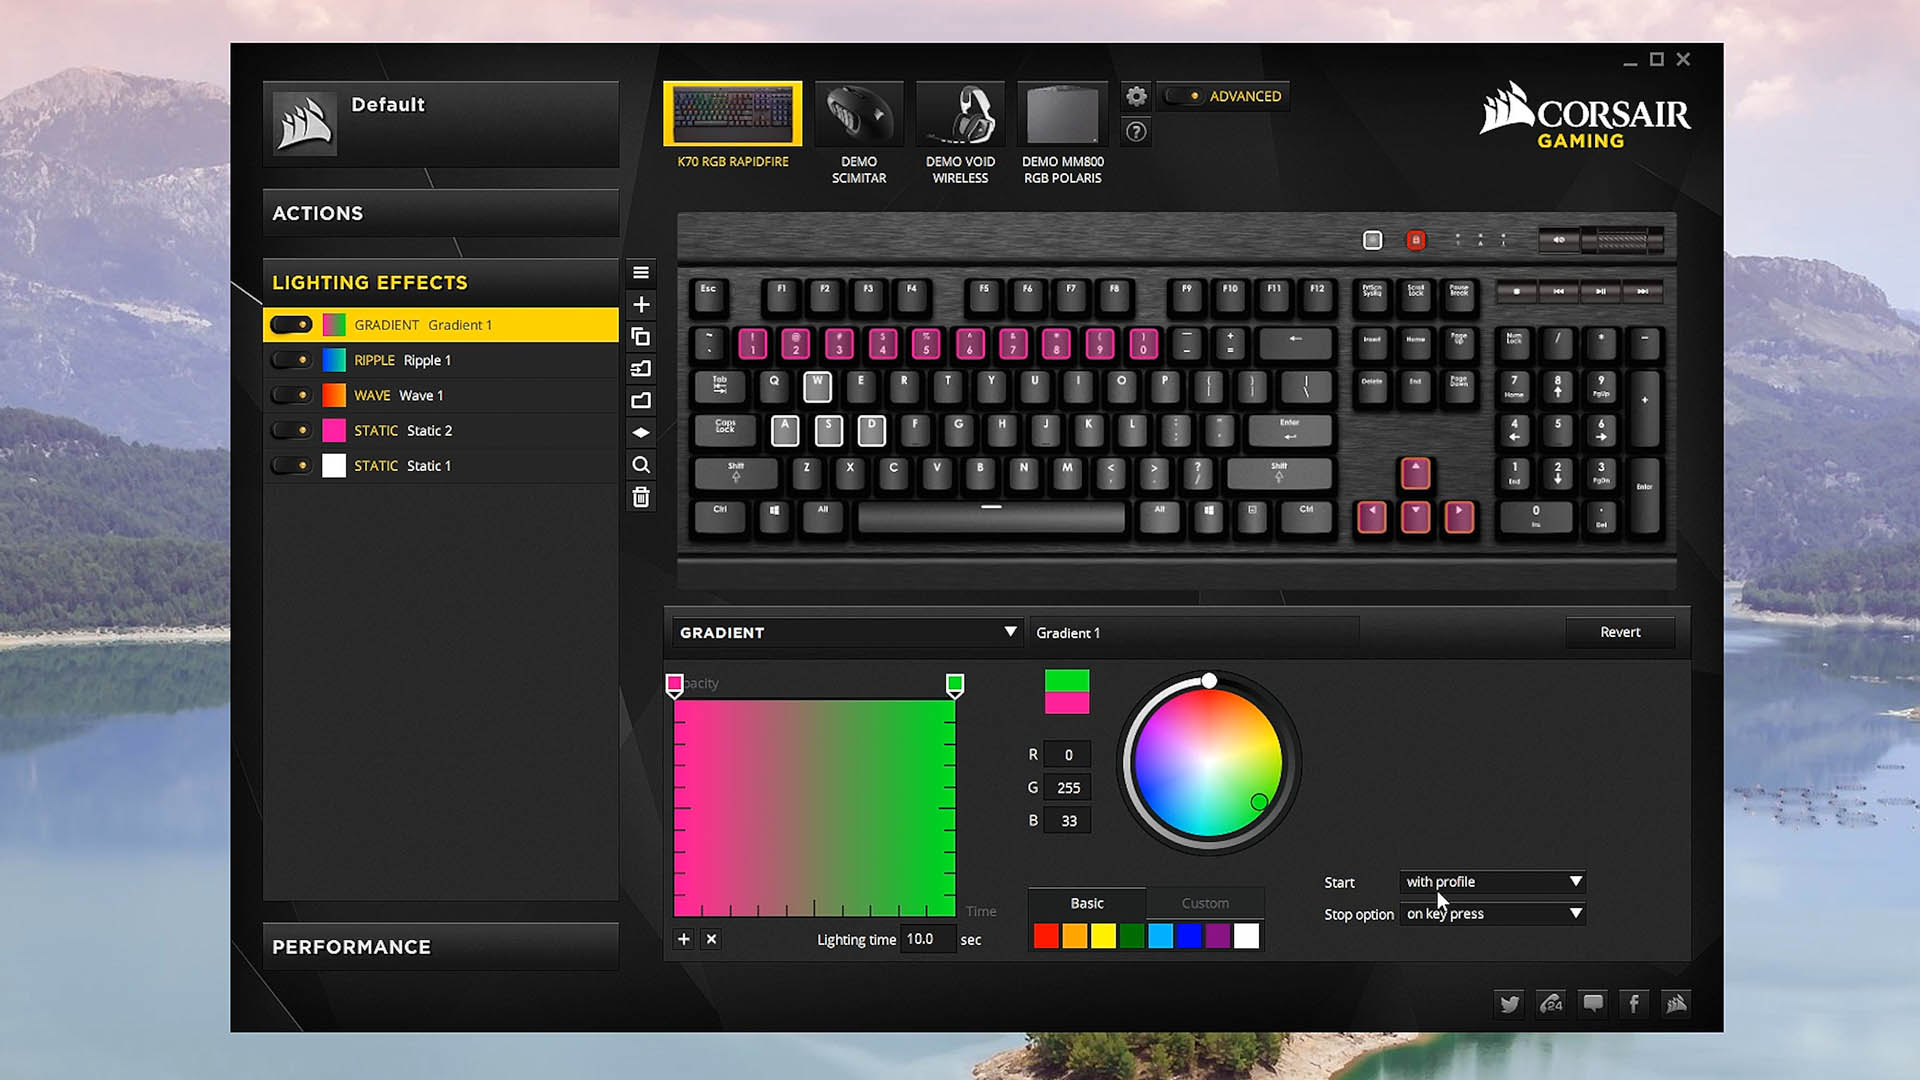
Task: Click the layers diamond icon in lighting toolbar
Action: coord(641,432)
